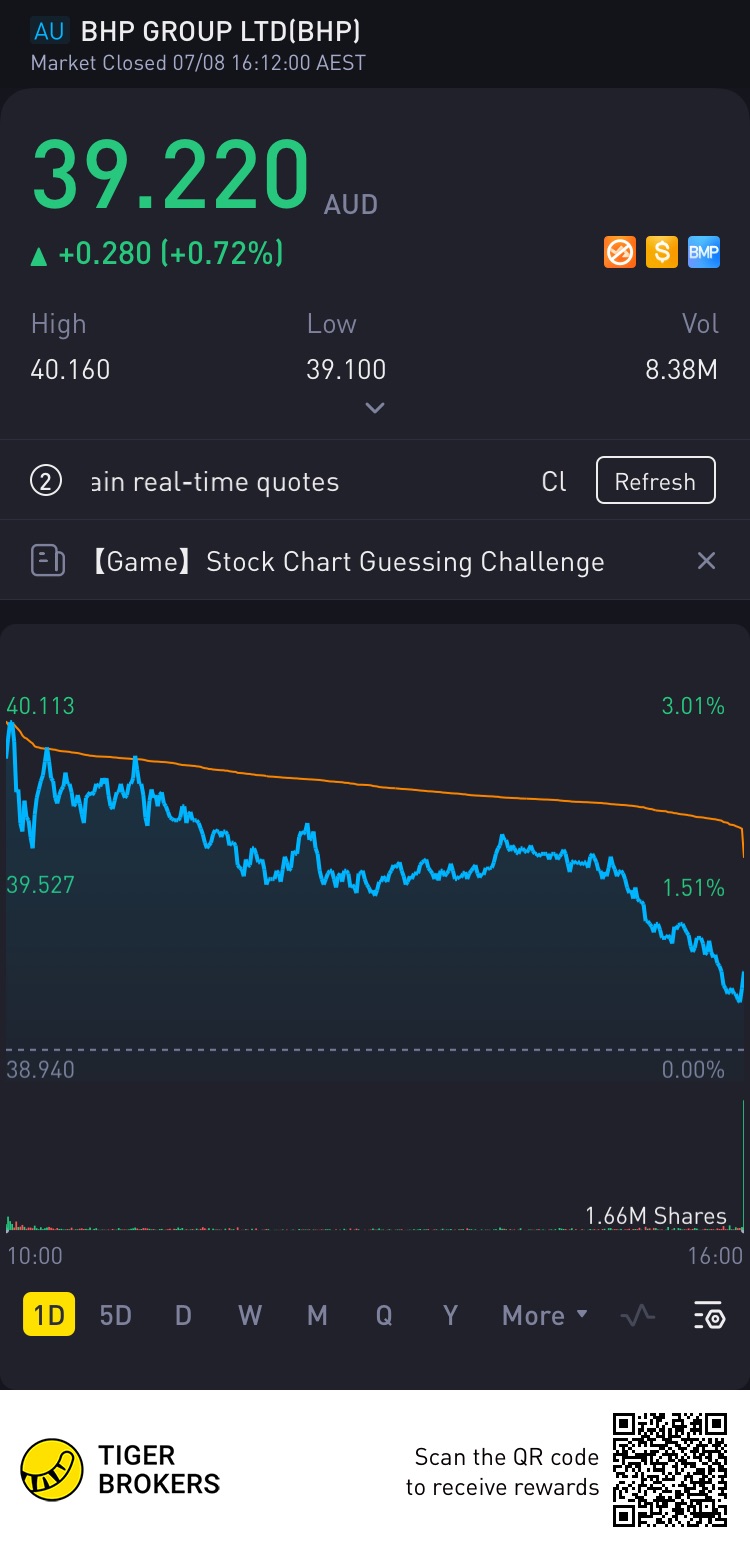Tap the Tiger Brokers logo
Screen dimensions: 750x1550
[52, 1470]
